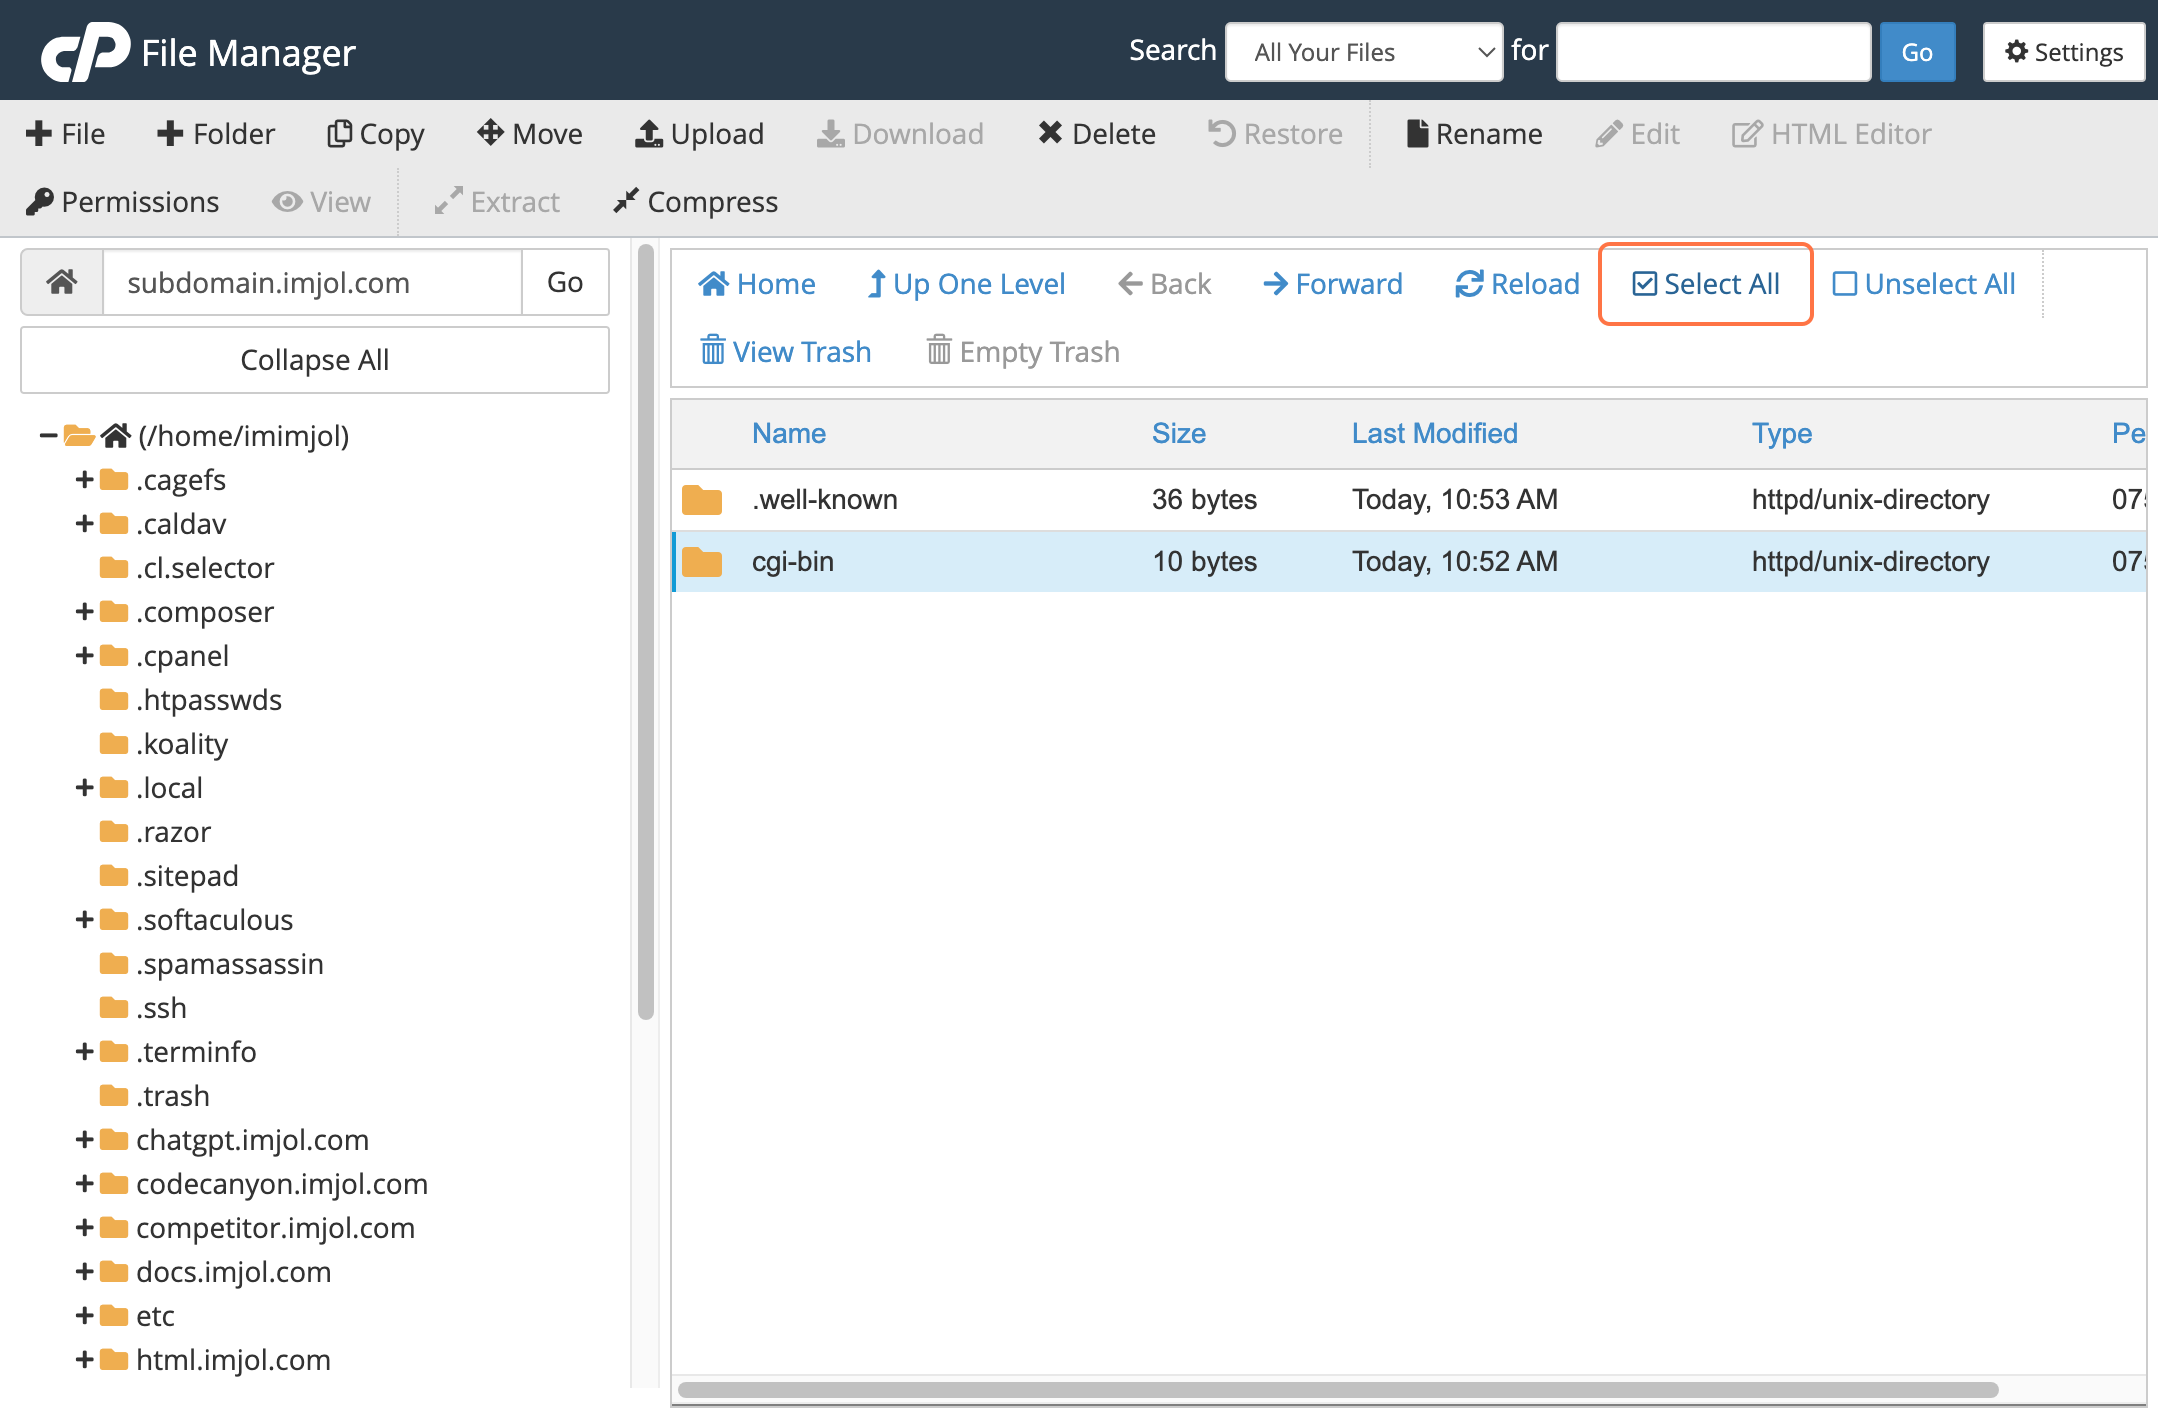This screenshot has height=1408, width=2158.
Task: Navigate to Home in file pane
Action: [757, 284]
